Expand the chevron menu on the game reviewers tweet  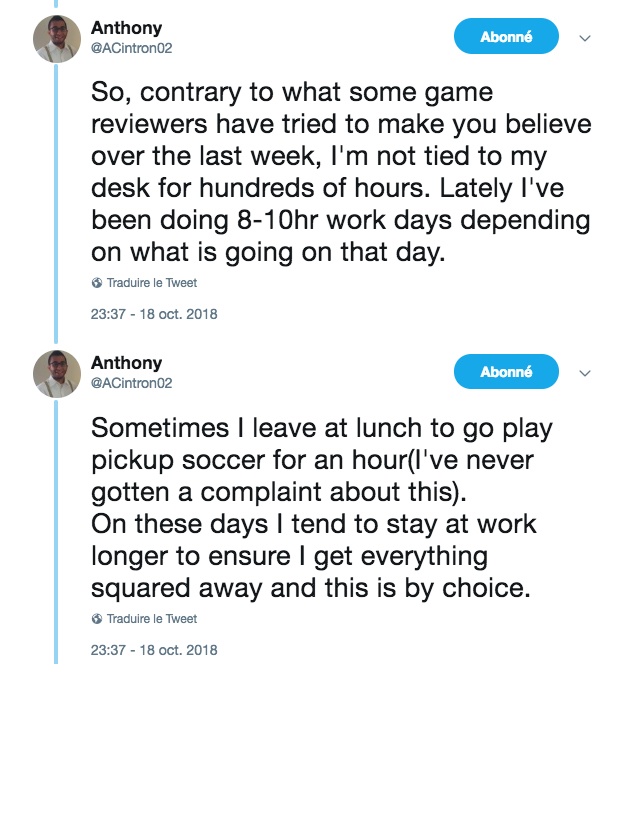click(x=586, y=39)
